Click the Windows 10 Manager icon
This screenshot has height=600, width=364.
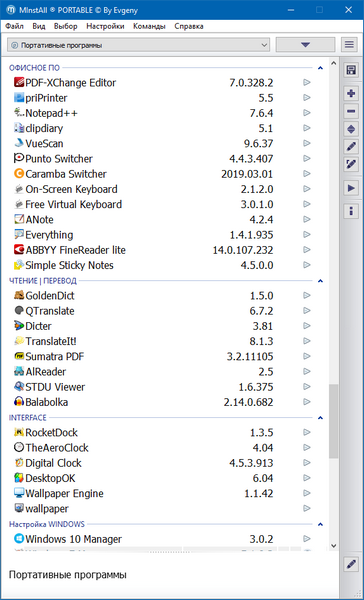(19, 539)
